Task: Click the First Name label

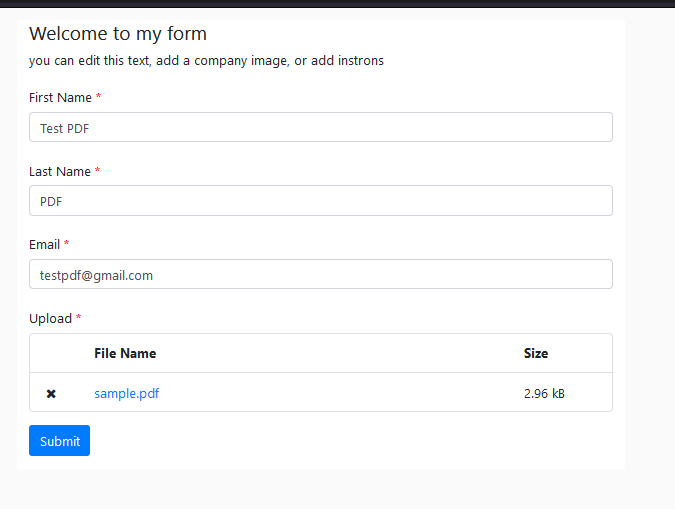Action: [x=60, y=98]
